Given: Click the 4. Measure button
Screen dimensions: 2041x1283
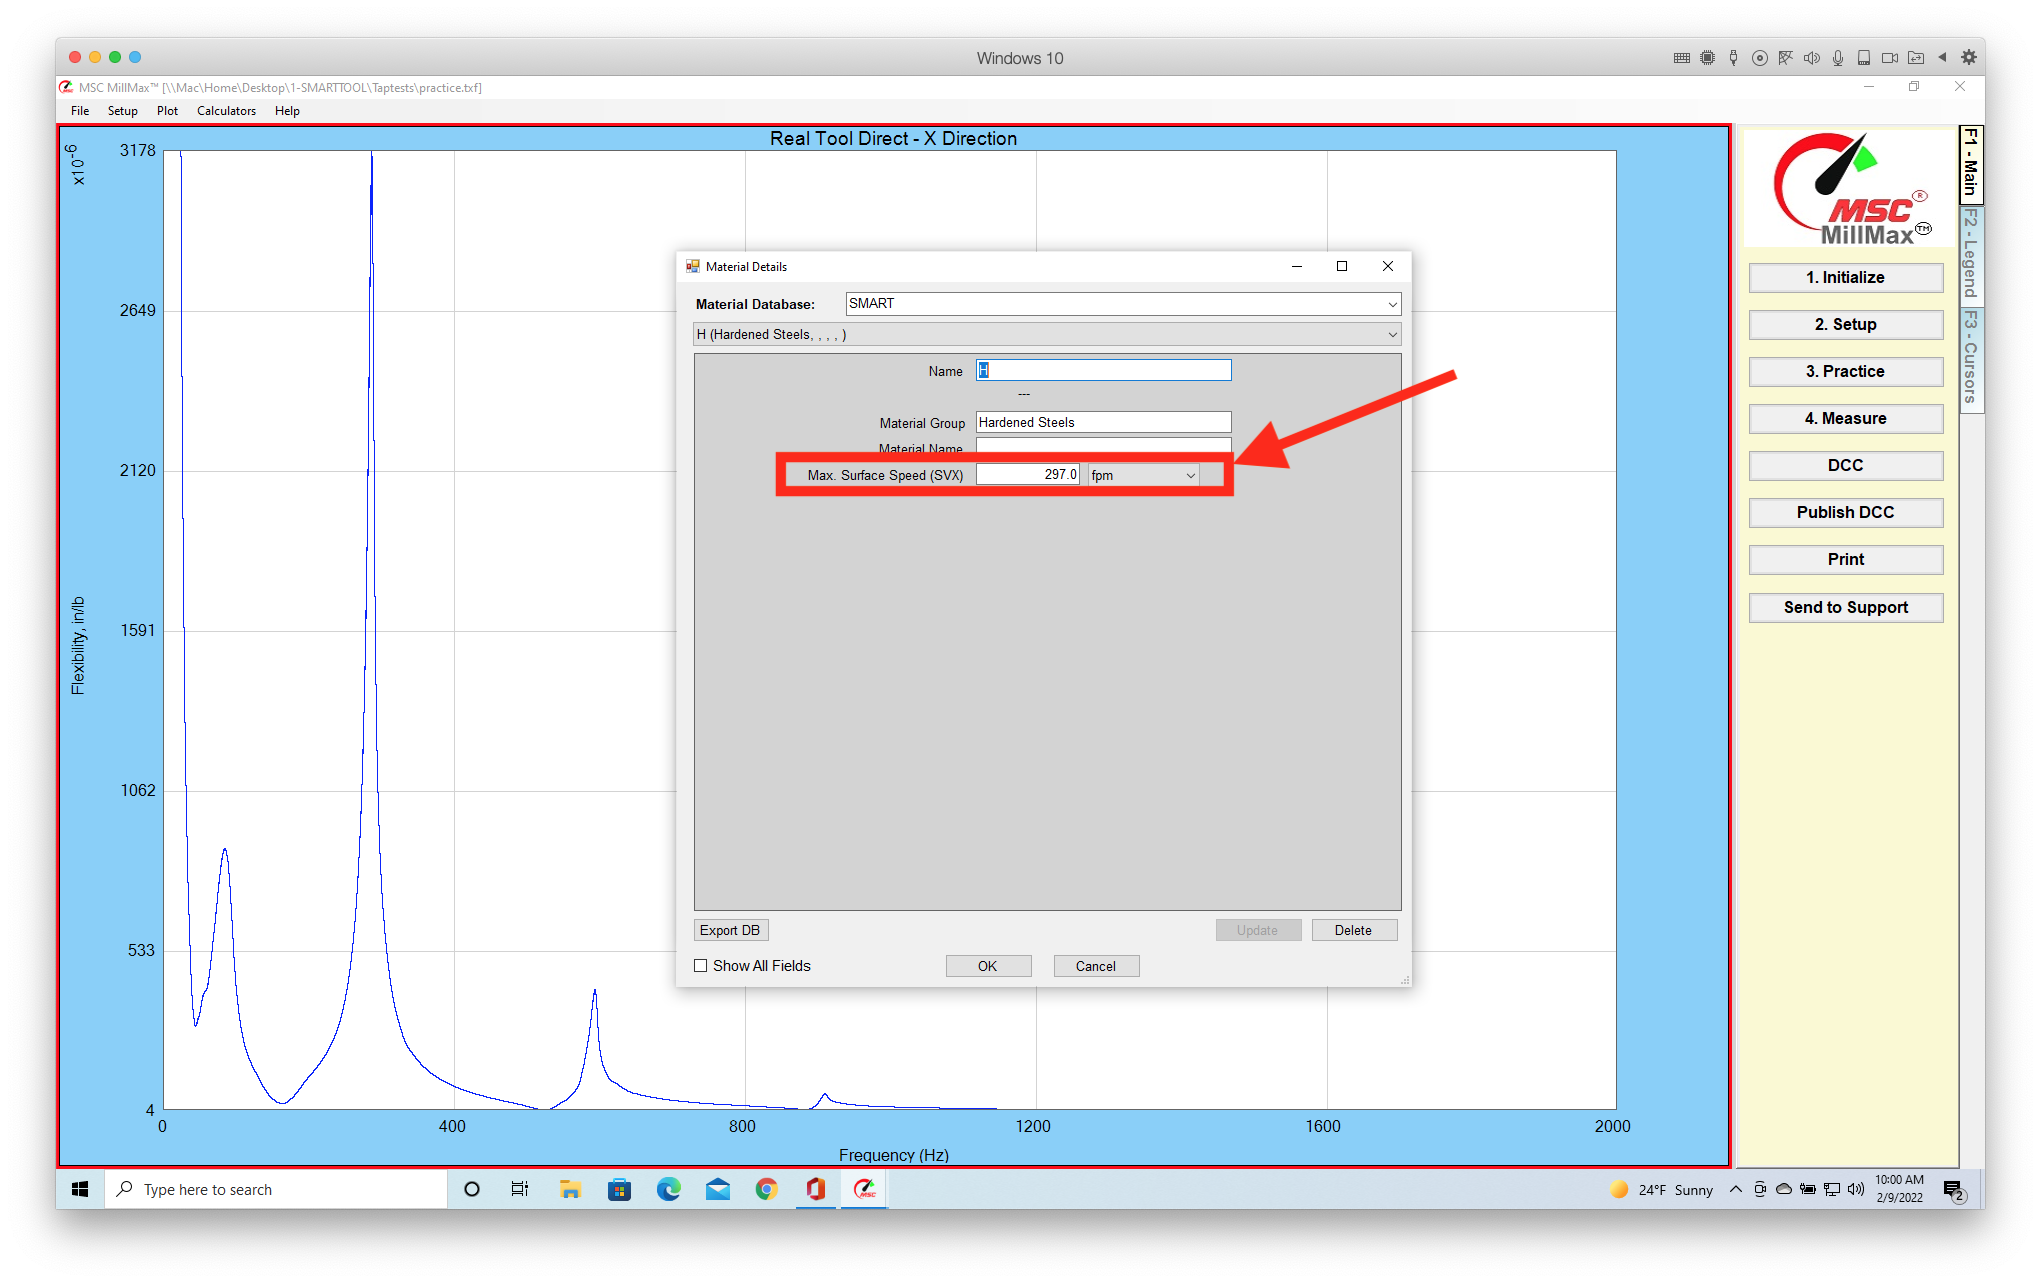Looking at the screenshot, I should [1845, 419].
